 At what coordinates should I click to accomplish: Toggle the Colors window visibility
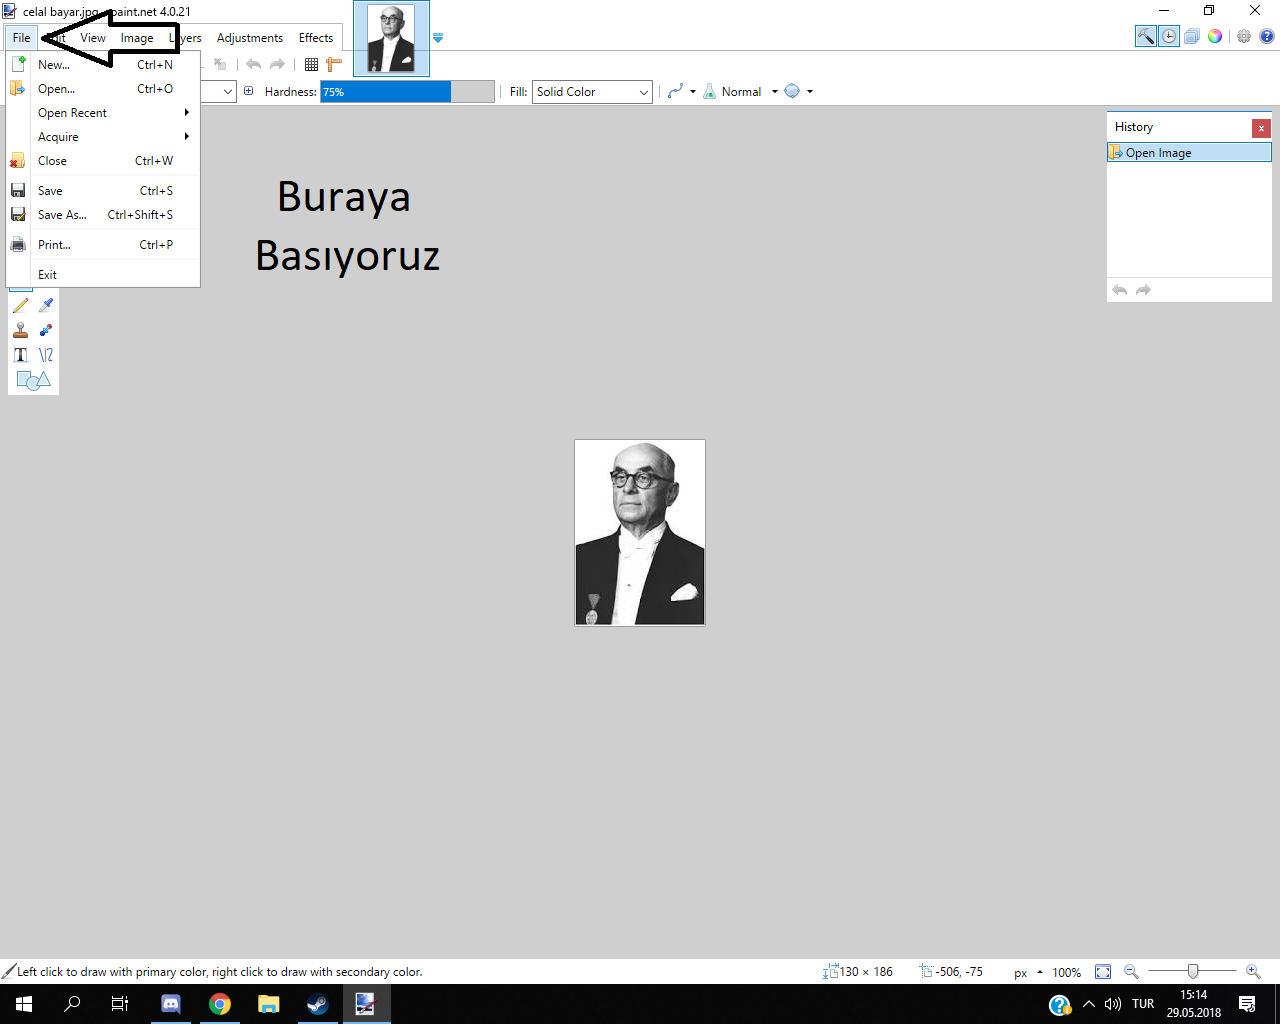1215,36
